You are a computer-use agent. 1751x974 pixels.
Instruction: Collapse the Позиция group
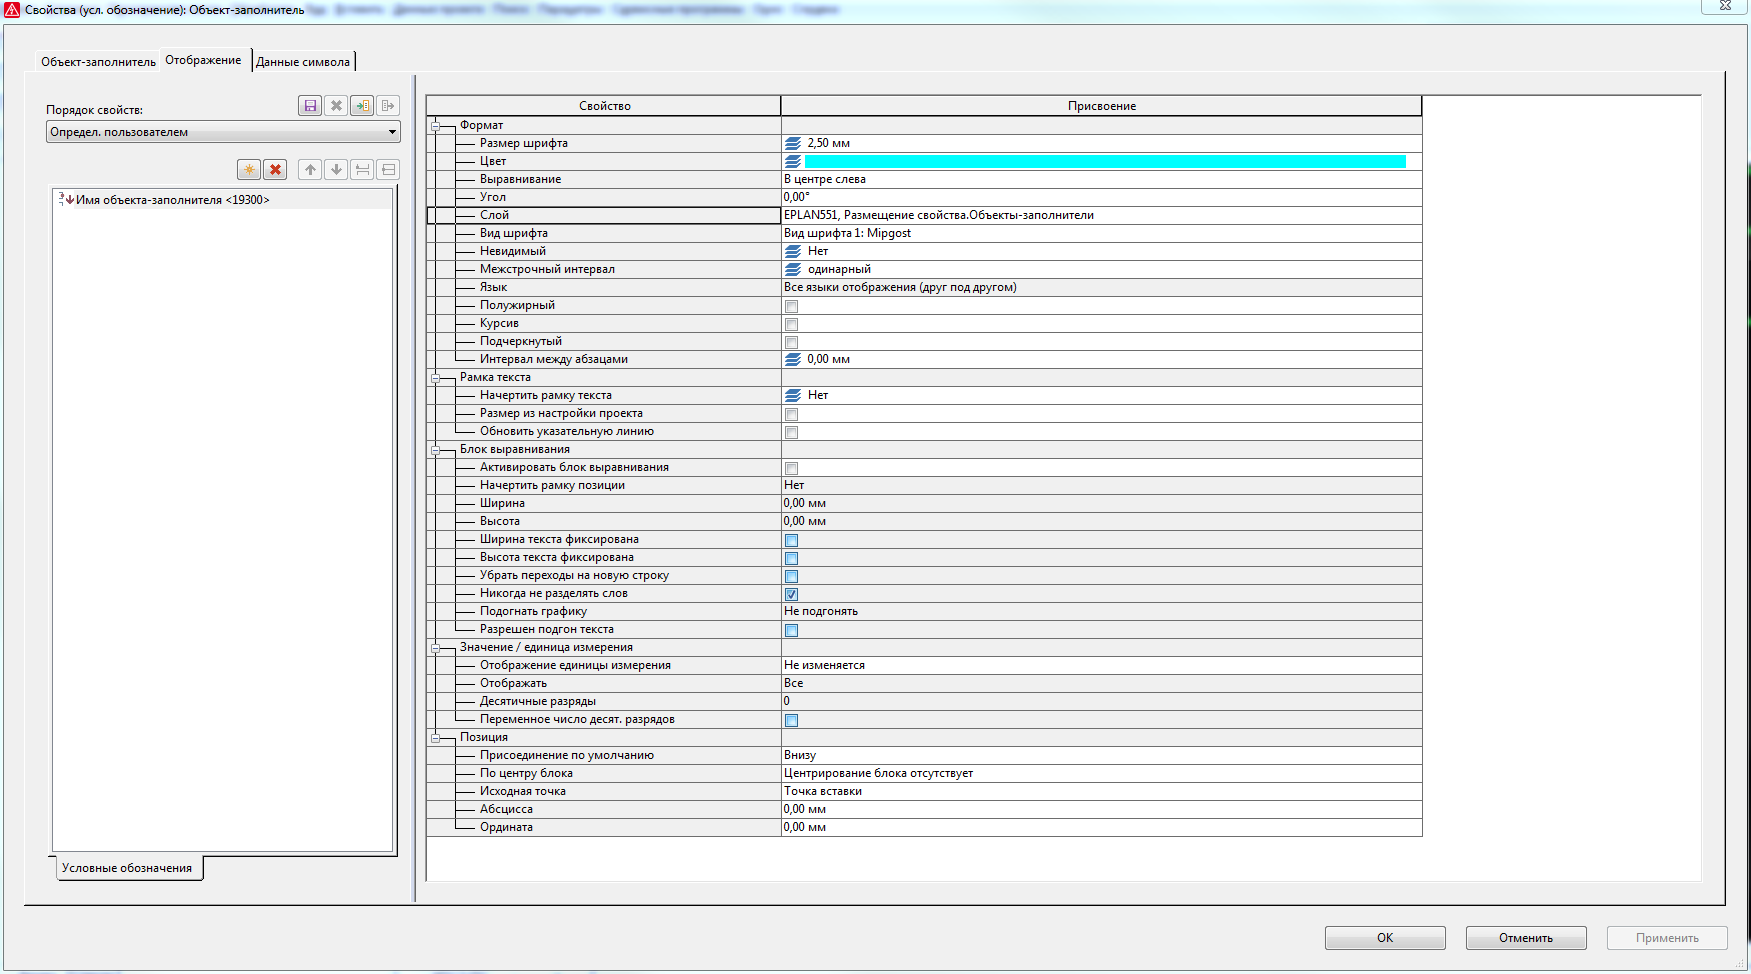coord(436,738)
